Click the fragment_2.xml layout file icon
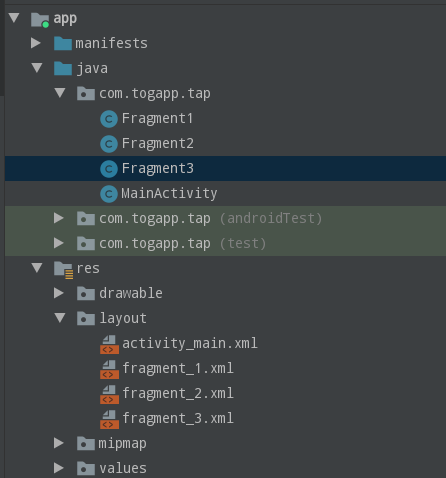Viewport: 446px width, 478px height. 109,394
